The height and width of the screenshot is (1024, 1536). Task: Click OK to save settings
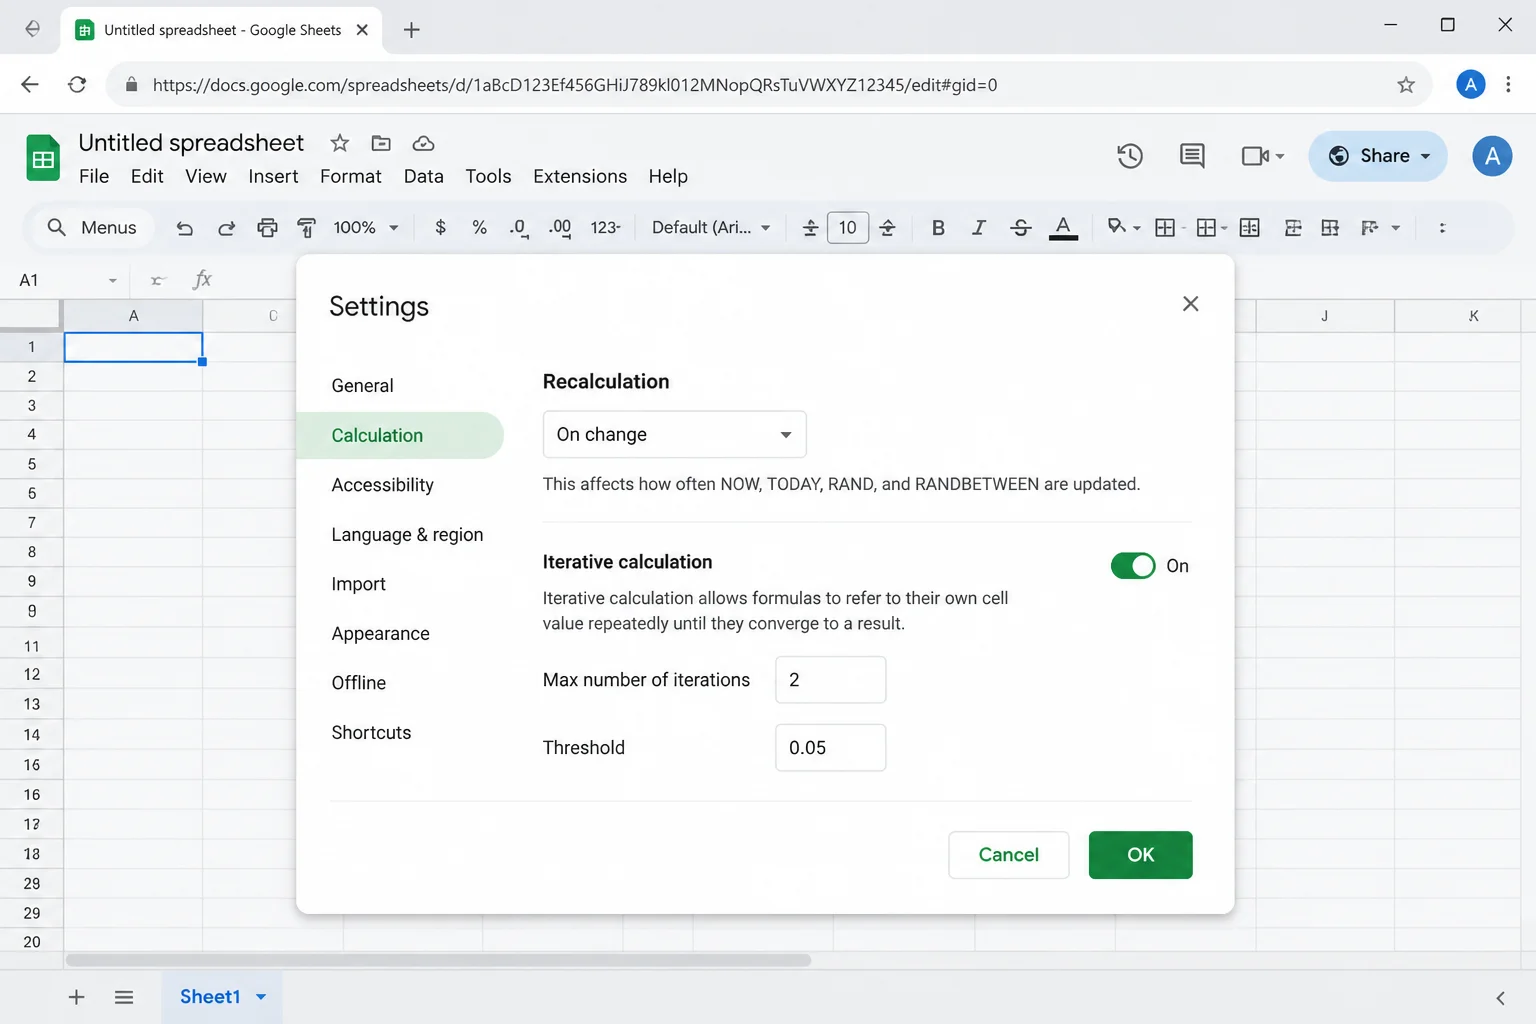tap(1140, 855)
